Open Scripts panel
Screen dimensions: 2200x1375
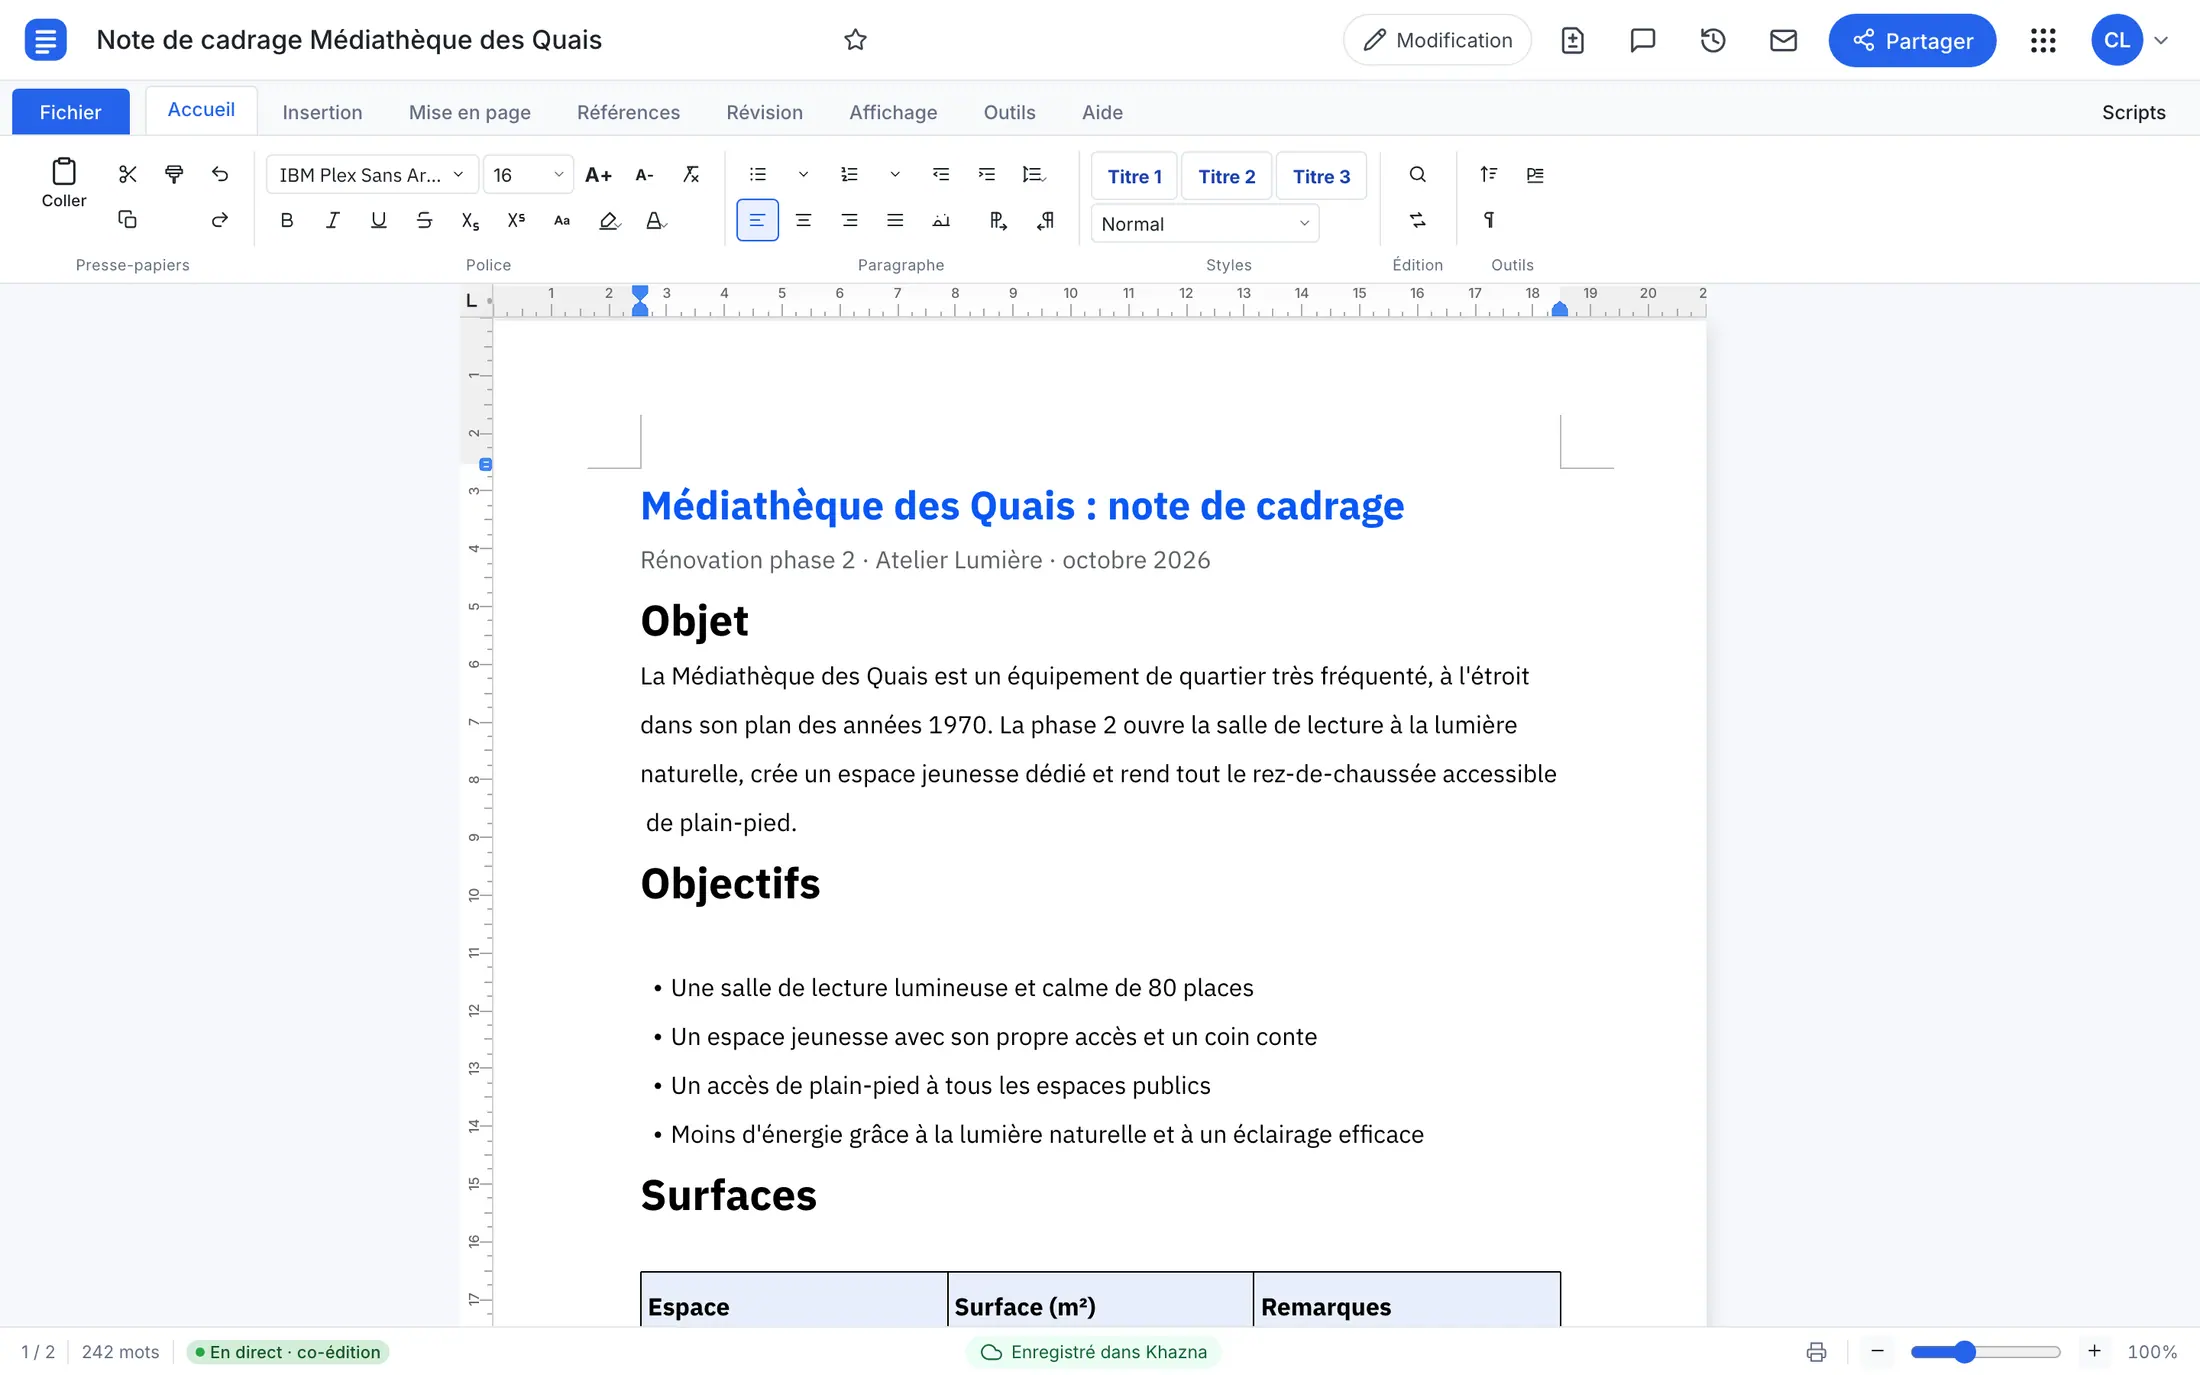click(x=2133, y=112)
